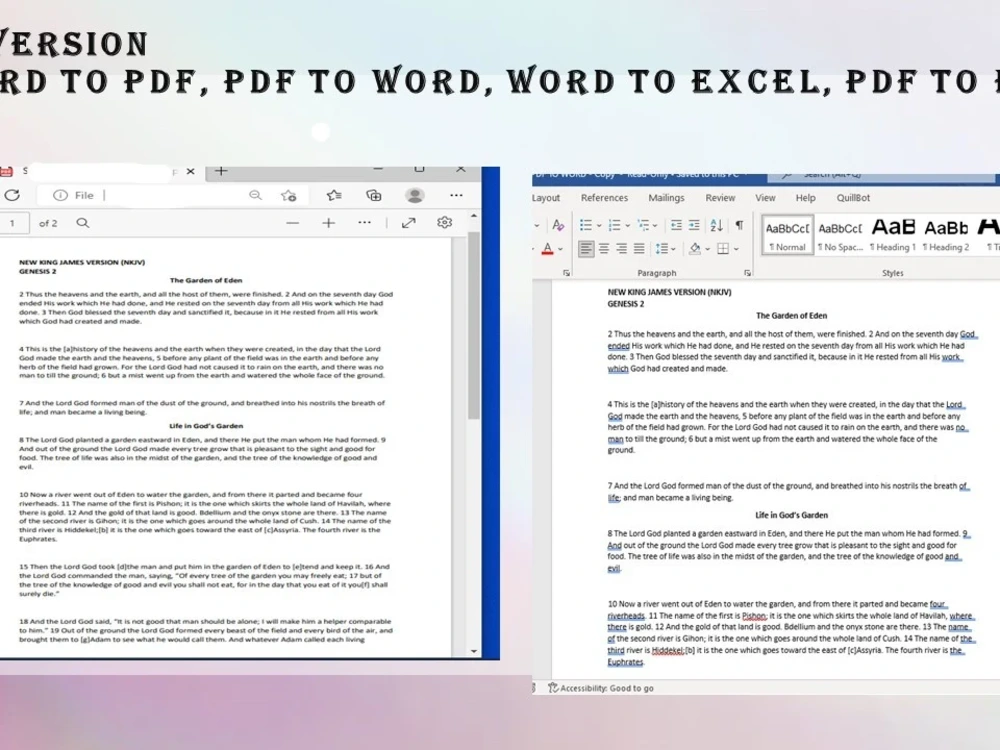Open the View tab in Word
The width and height of the screenshot is (1000, 750).
pyautogui.click(x=765, y=198)
